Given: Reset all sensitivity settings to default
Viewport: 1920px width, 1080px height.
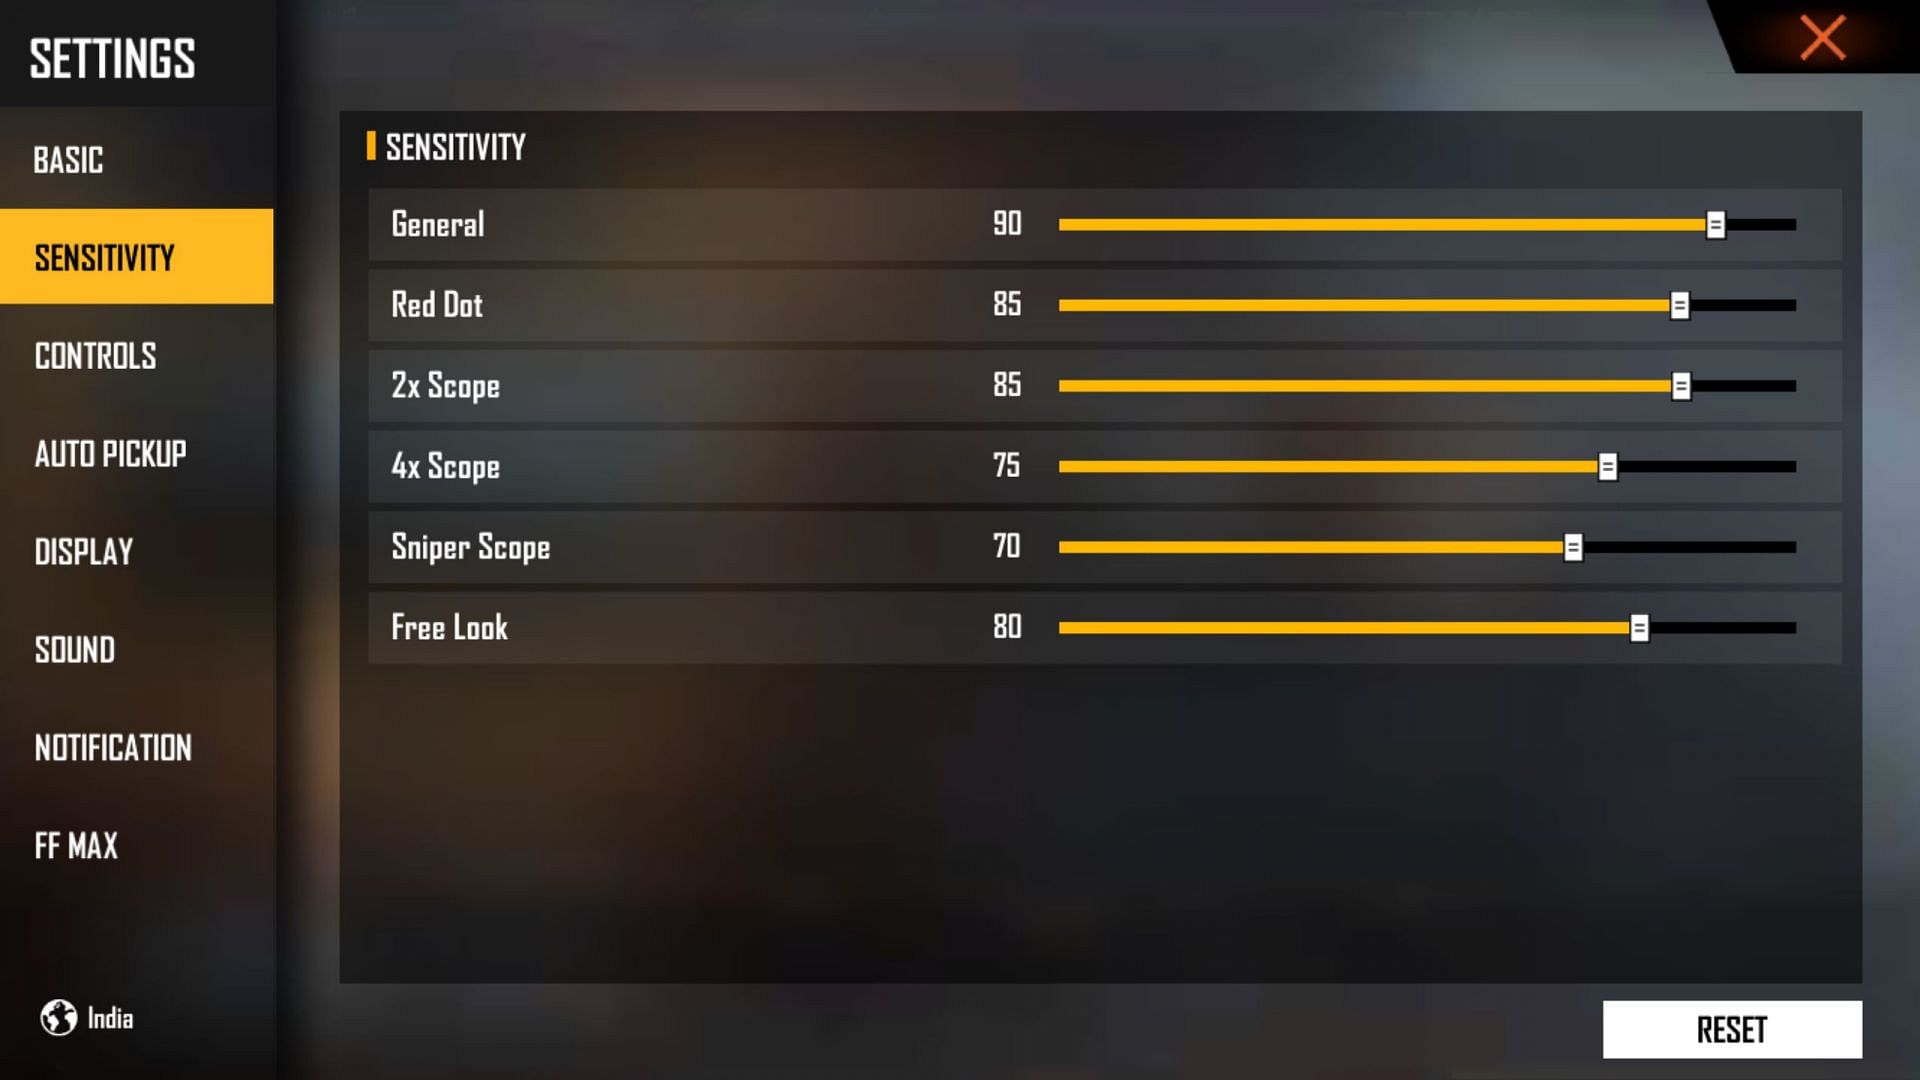Looking at the screenshot, I should click(1730, 1030).
